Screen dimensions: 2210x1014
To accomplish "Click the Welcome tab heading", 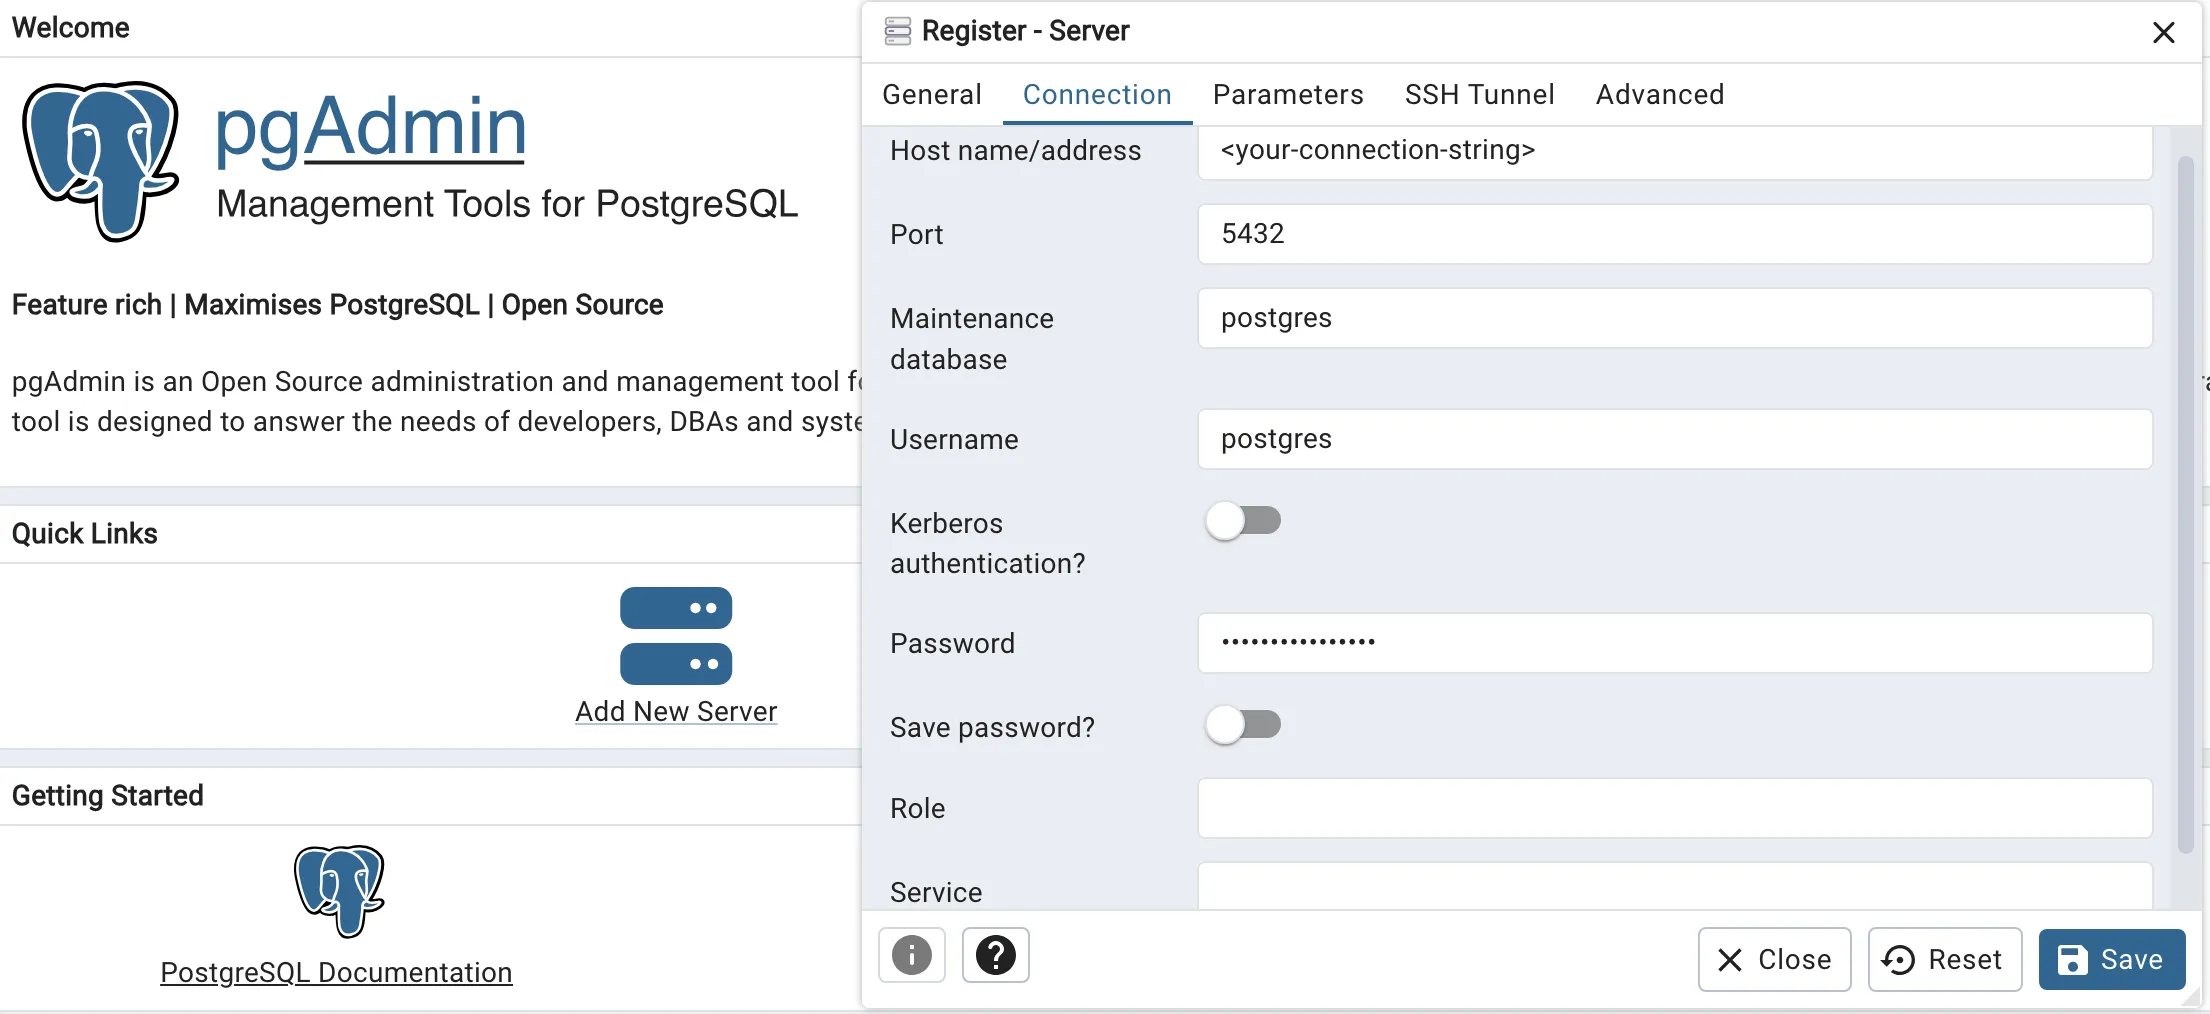I will [71, 28].
